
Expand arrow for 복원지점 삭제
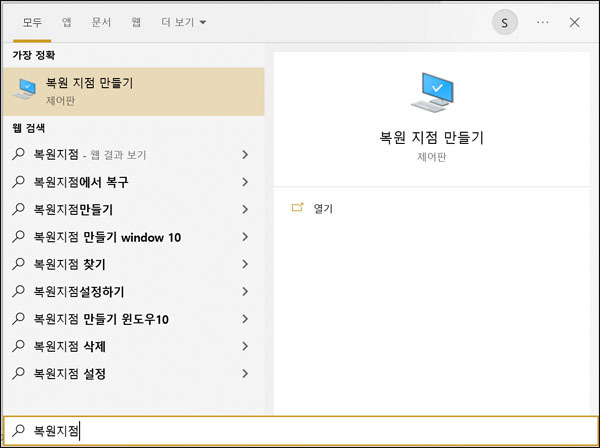(x=245, y=347)
